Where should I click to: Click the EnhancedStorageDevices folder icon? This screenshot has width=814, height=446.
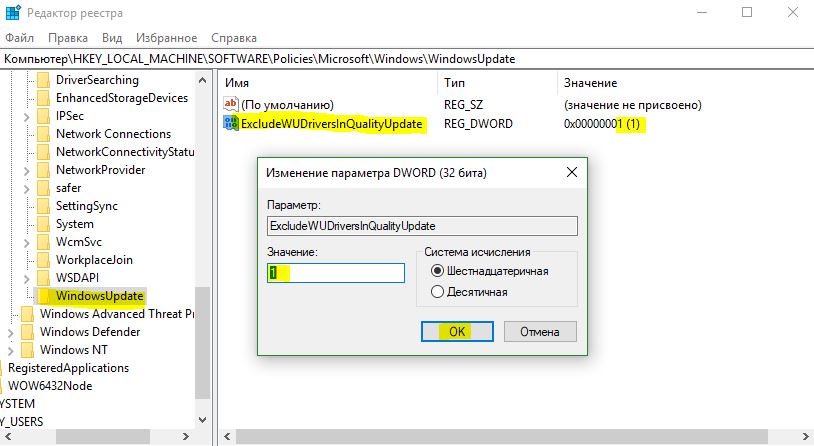(44, 98)
